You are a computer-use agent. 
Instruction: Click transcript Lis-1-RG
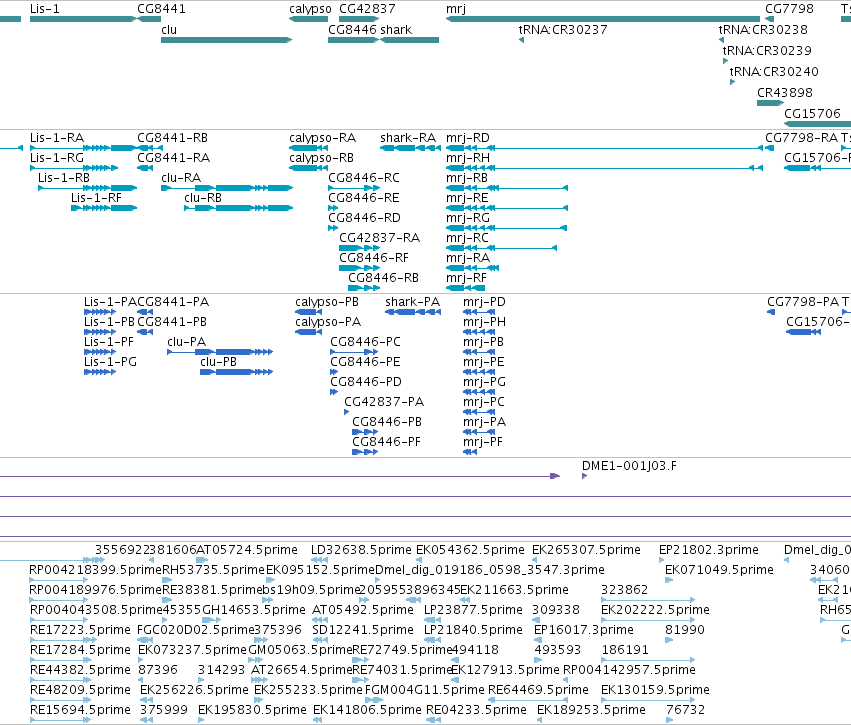pyautogui.click(x=74, y=168)
